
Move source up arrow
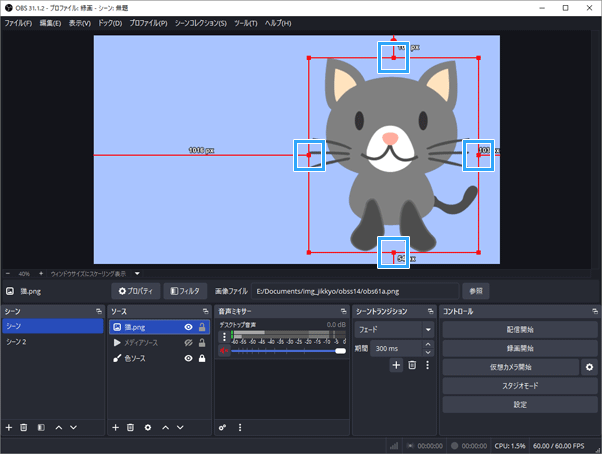point(165,427)
